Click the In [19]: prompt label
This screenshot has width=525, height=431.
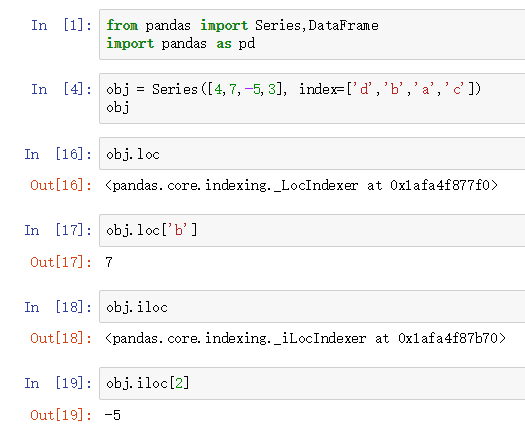click(58, 383)
